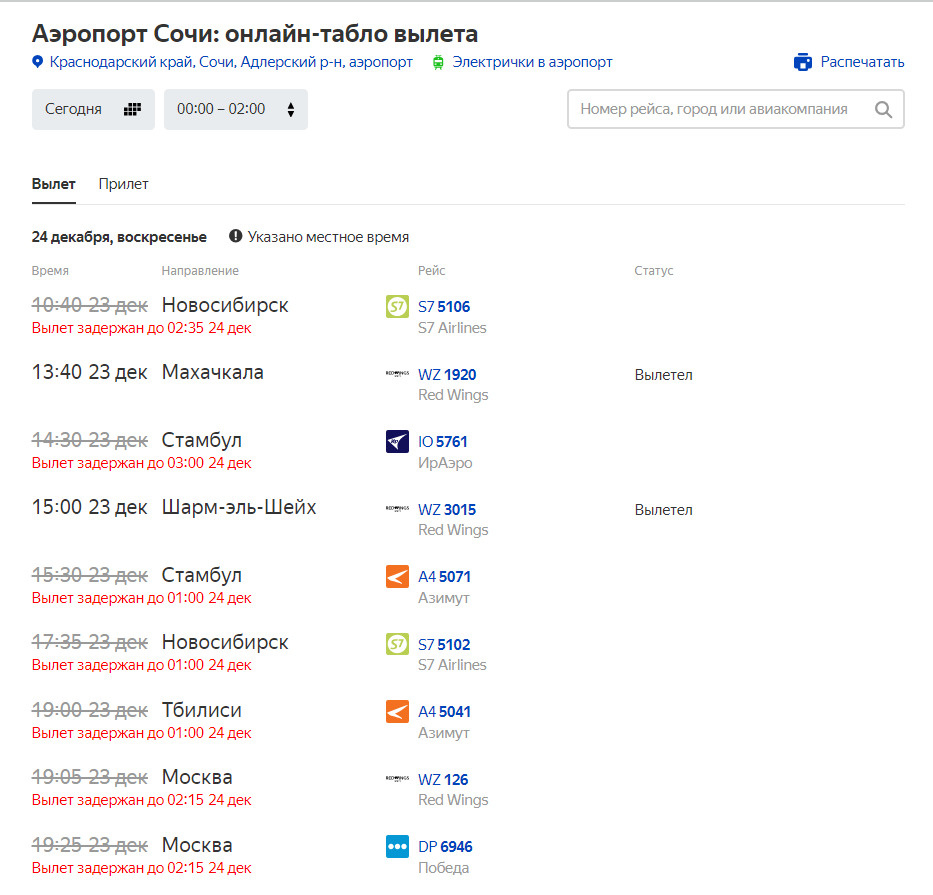Click the magnifier search icon
Image resolution: width=933 pixels, height=895 pixels.
click(x=883, y=110)
